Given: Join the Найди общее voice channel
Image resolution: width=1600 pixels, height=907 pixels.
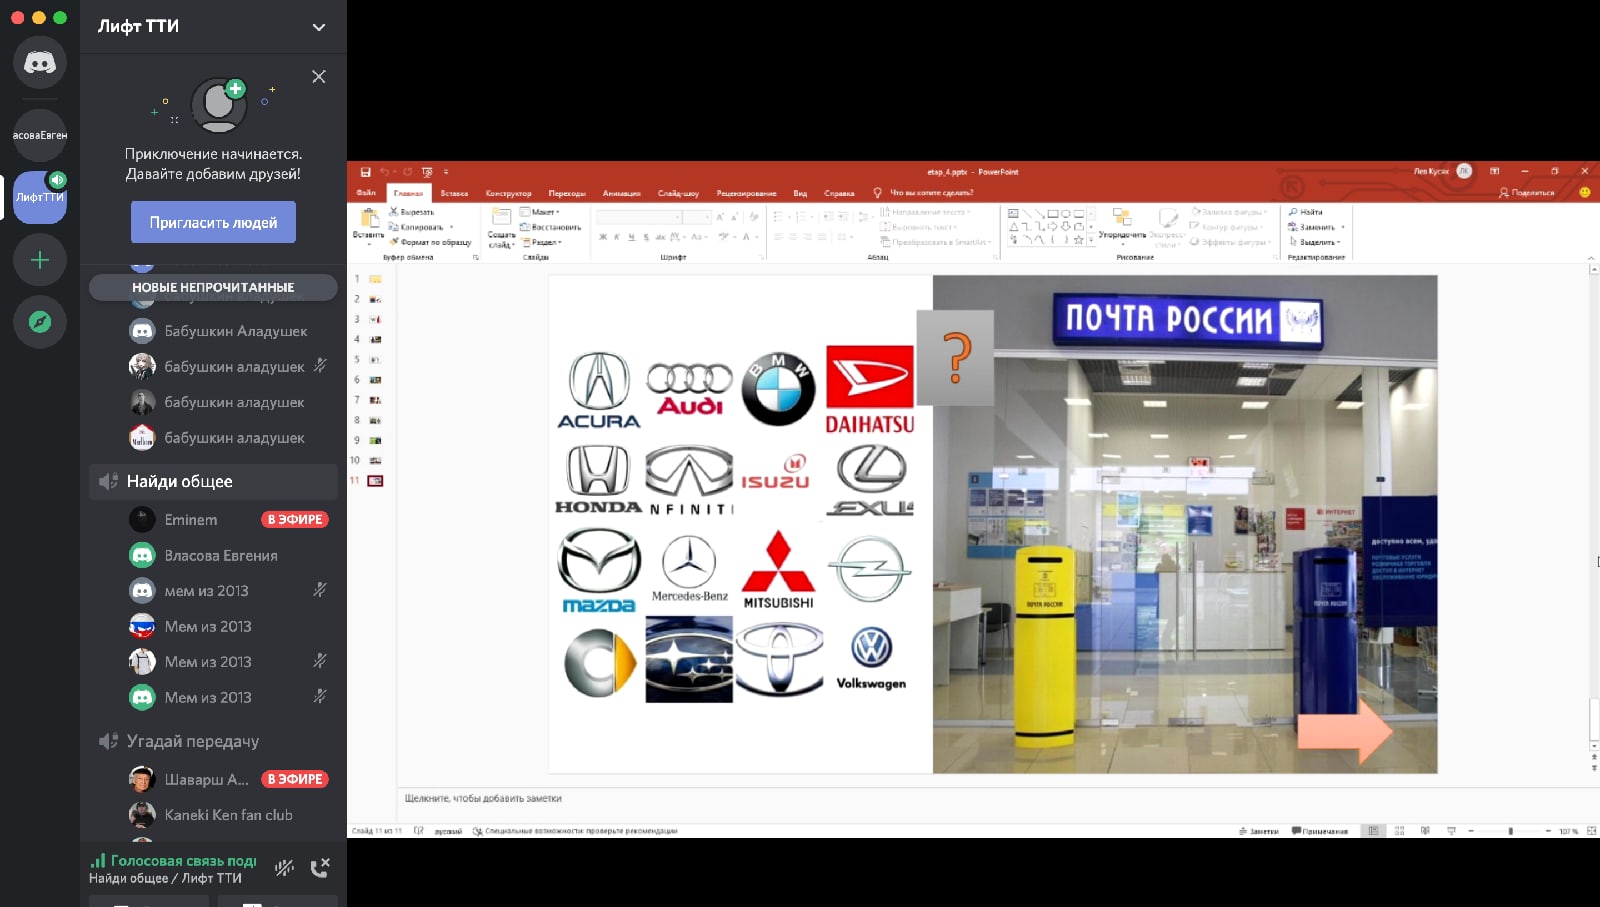Looking at the screenshot, I should click(213, 481).
